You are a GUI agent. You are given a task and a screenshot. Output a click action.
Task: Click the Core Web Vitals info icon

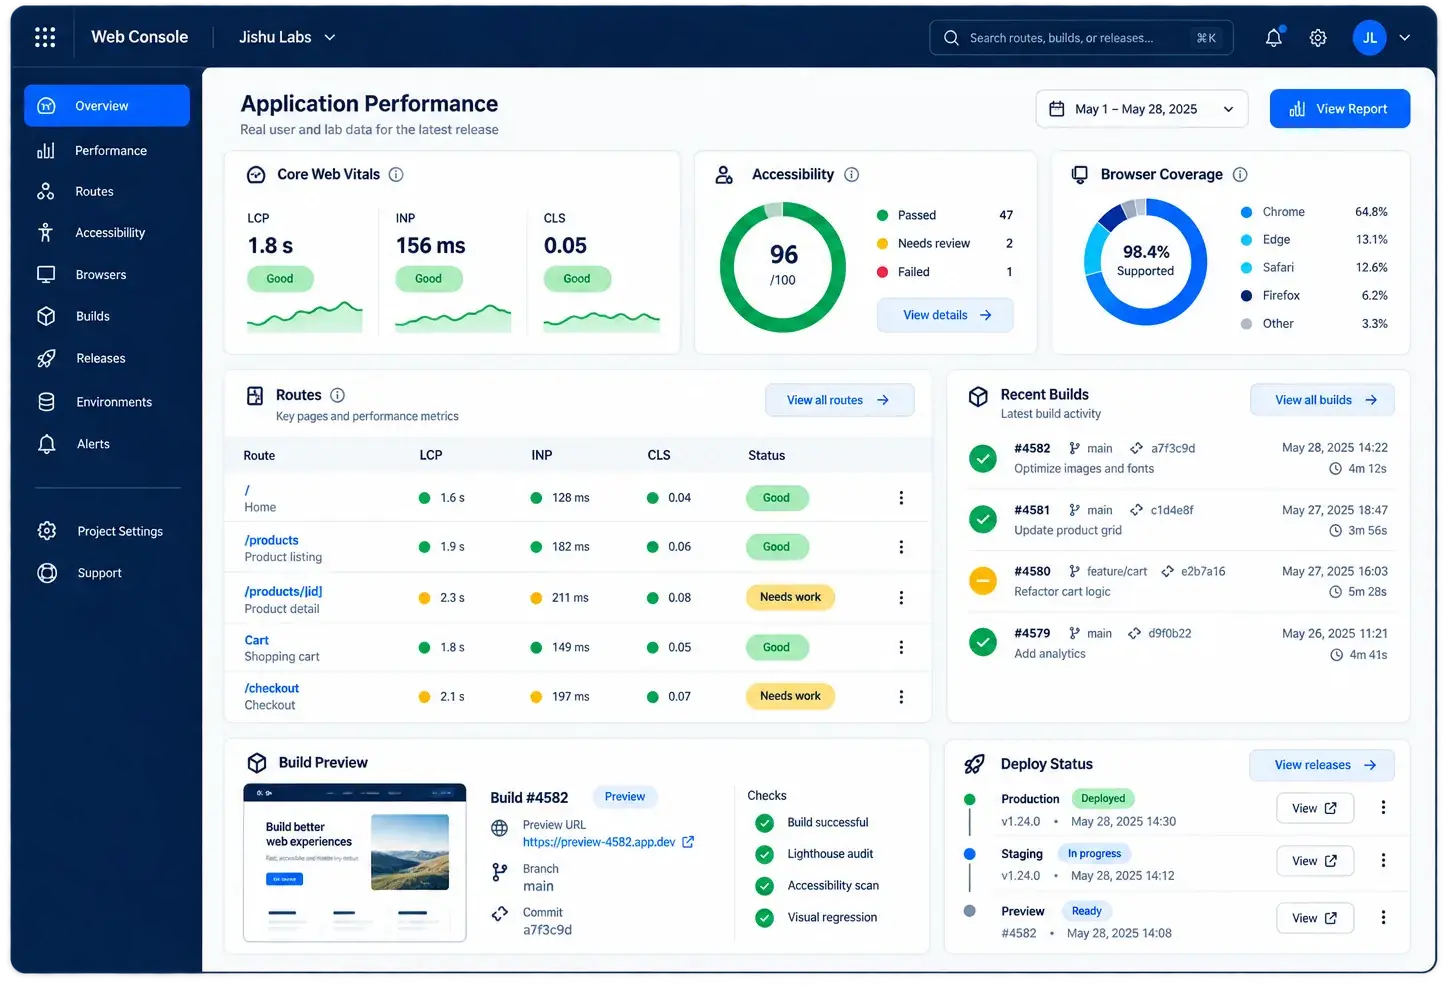click(396, 175)
